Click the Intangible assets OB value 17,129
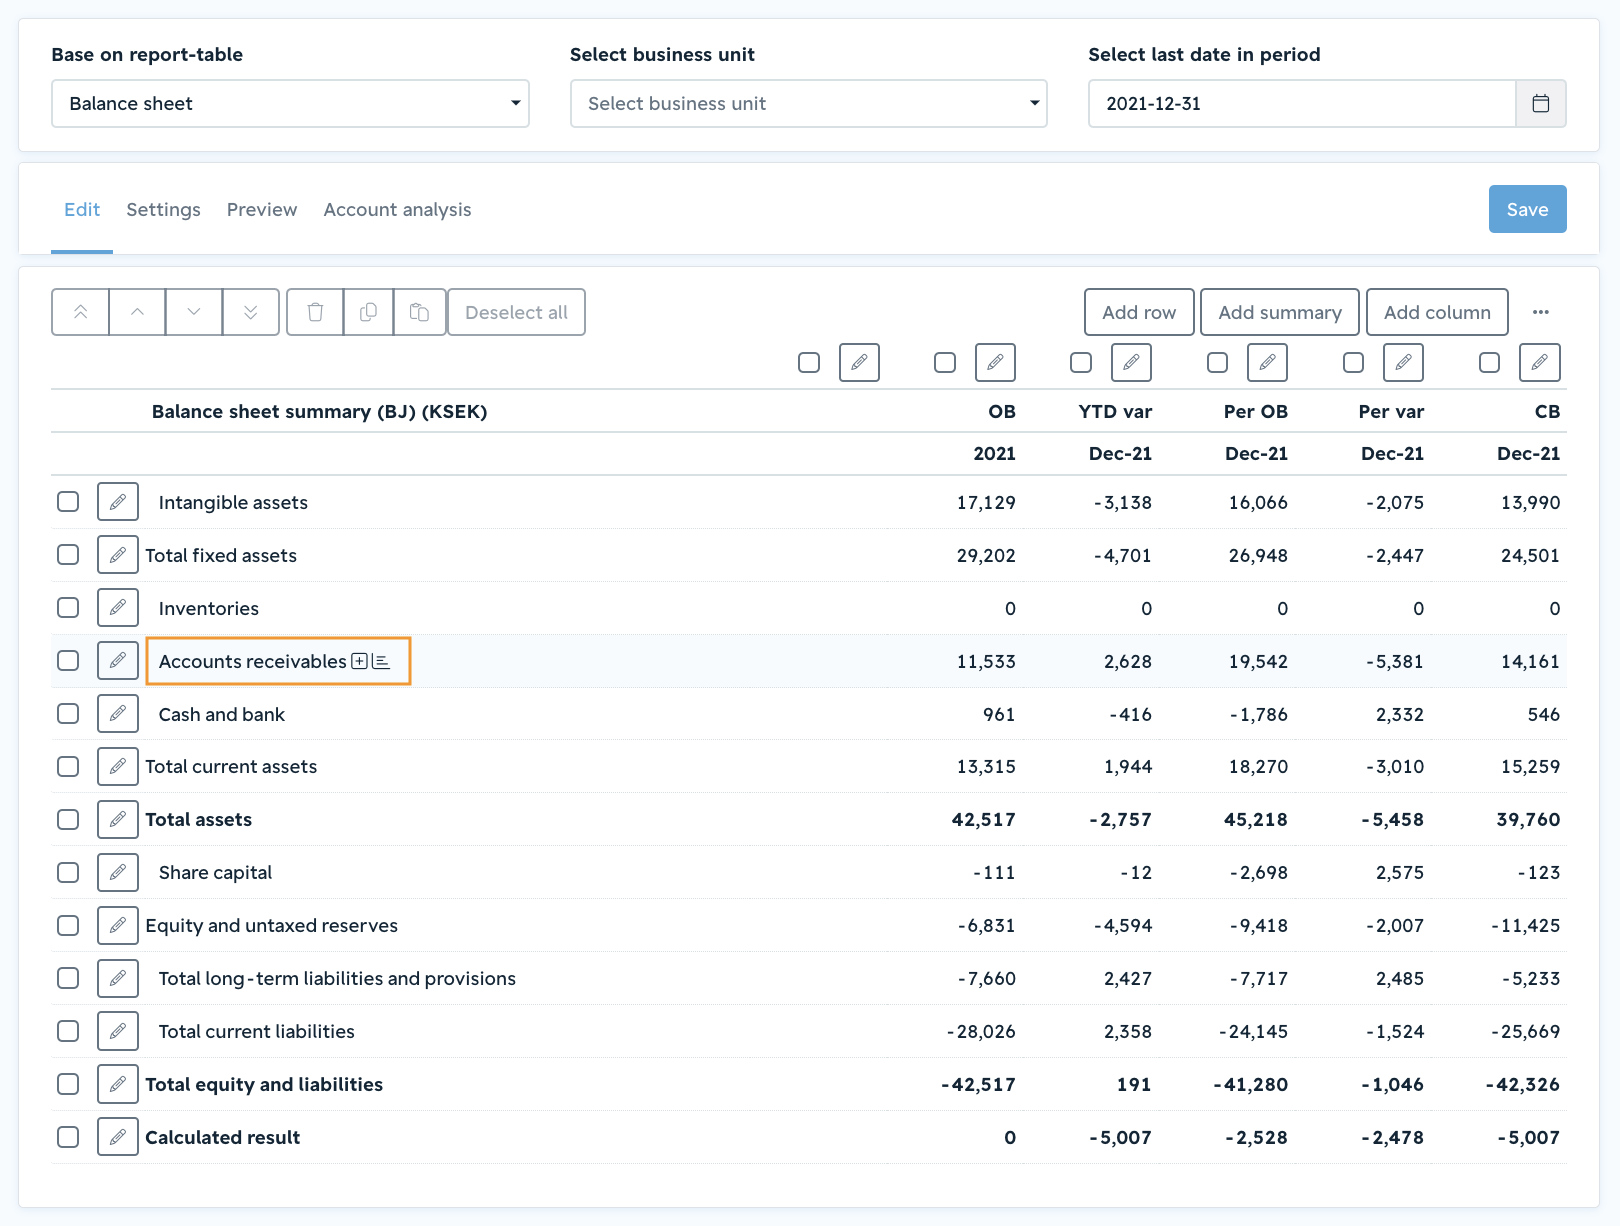Image resolution: width=1620 pixels, height=1226 pixels. point(986,502)
